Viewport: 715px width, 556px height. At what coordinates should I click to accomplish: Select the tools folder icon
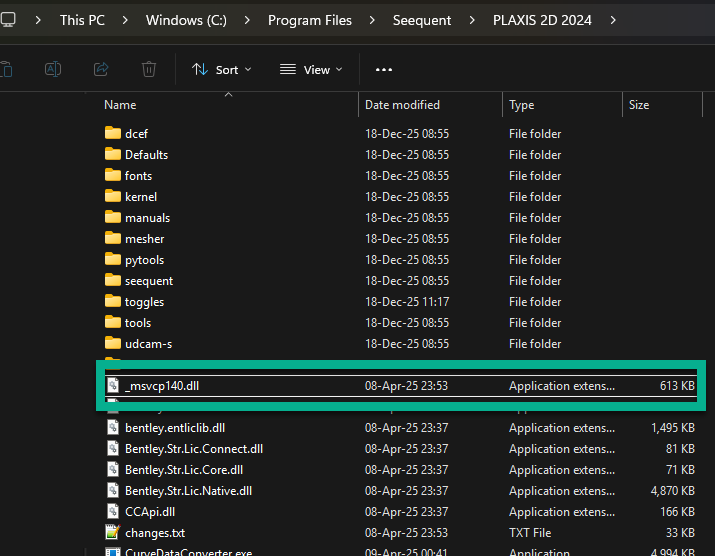pos(113,322)
